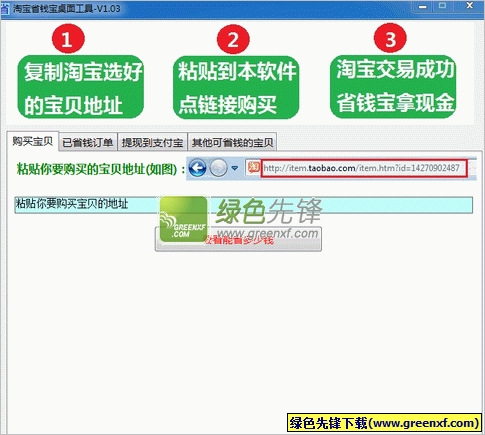Click the greyed forward navigation circle icon
The image size is (485, 435).
(x=219, y=168)
